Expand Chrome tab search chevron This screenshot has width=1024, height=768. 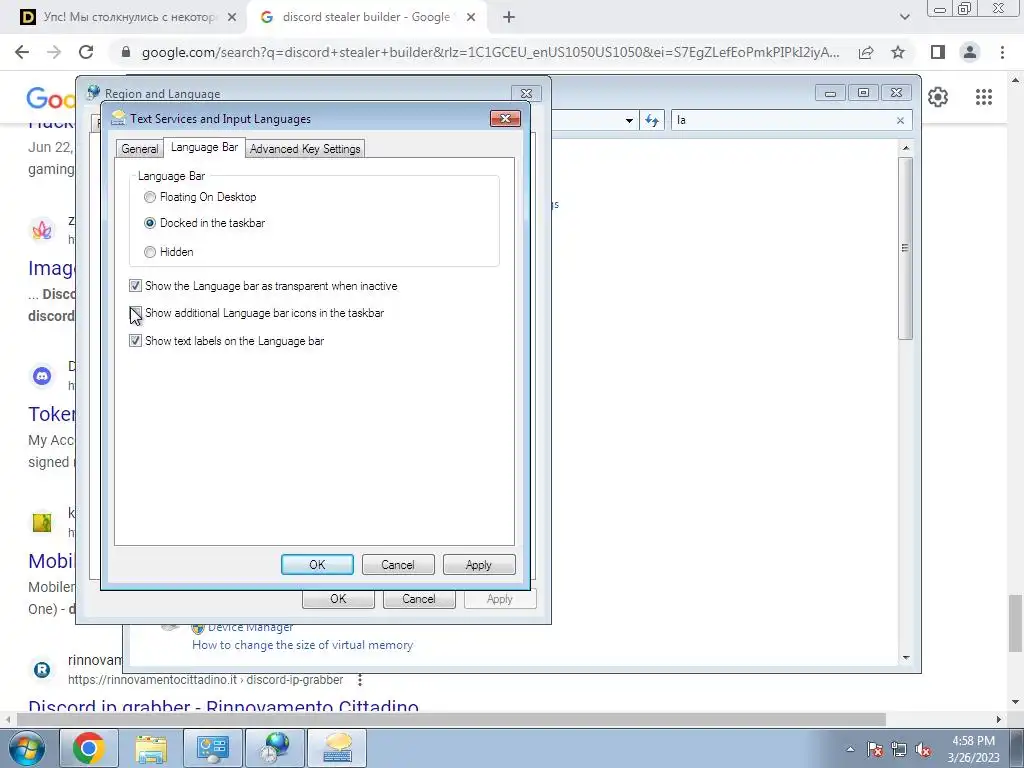[904, 18]
